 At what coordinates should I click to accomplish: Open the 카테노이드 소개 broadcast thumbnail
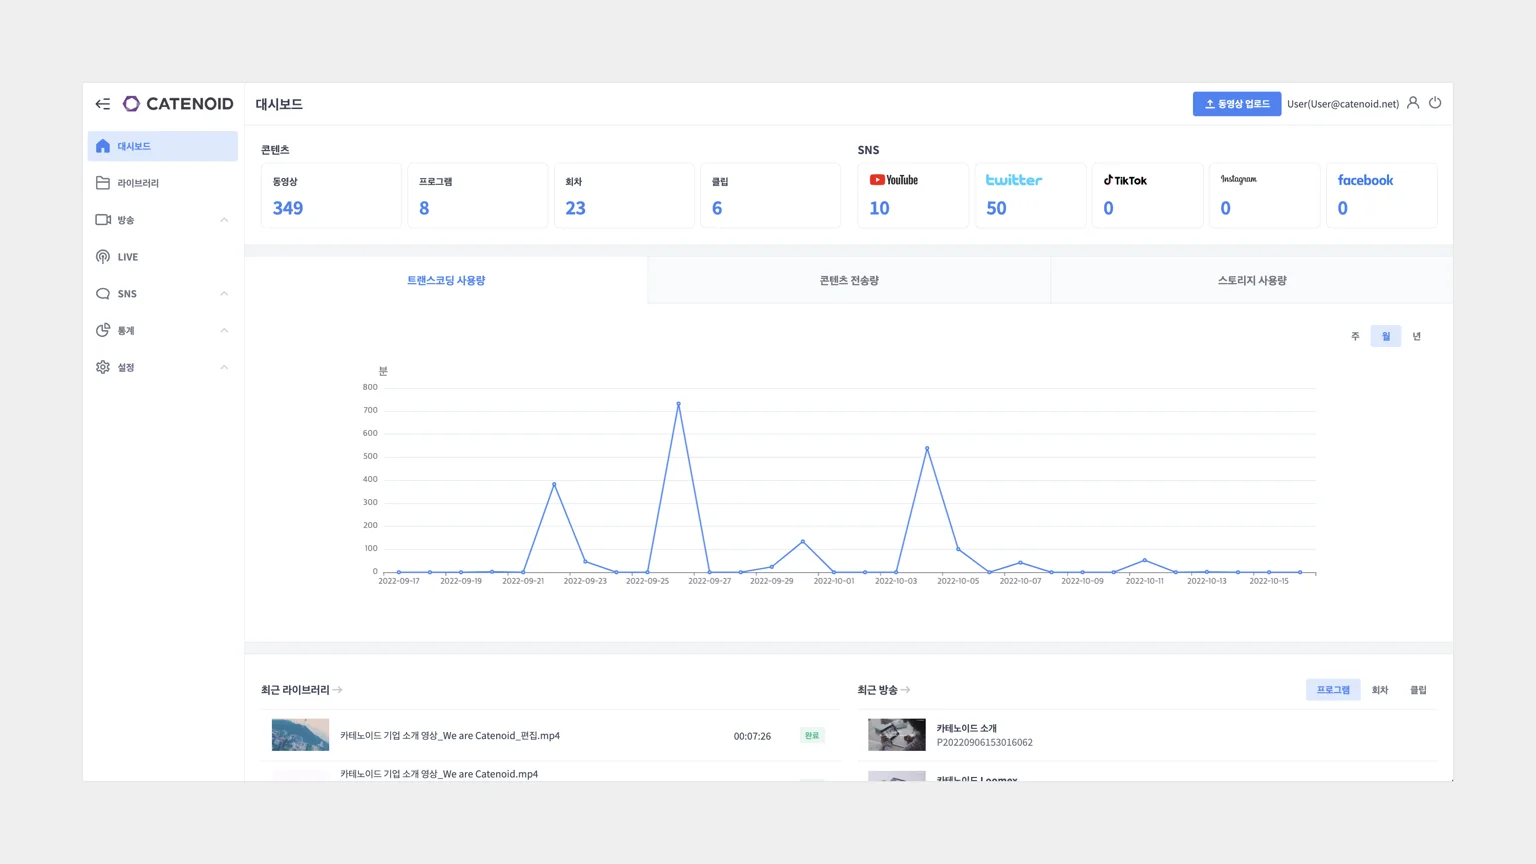click(x=896, y=735)
